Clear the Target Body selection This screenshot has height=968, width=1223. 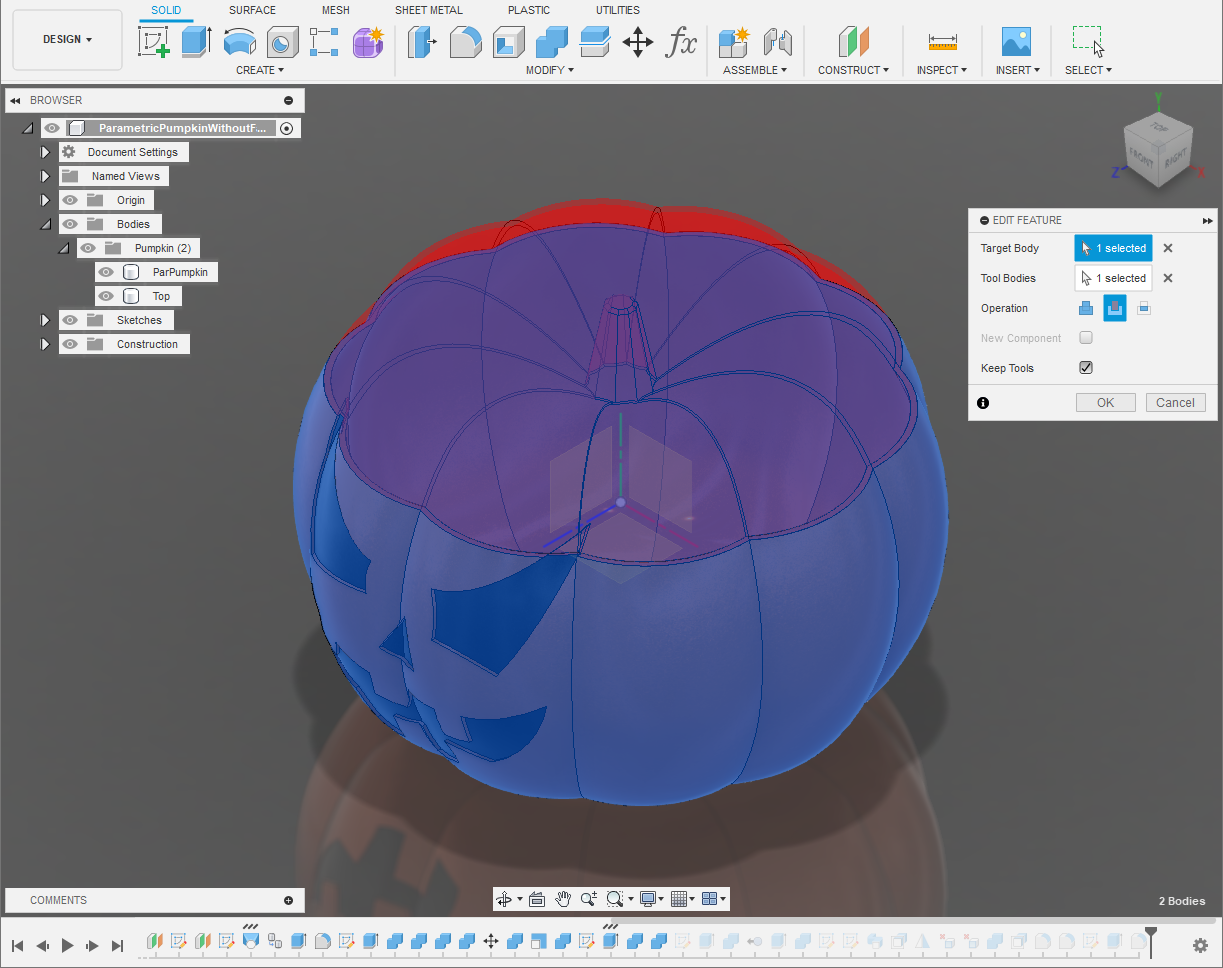[1168, 248]
